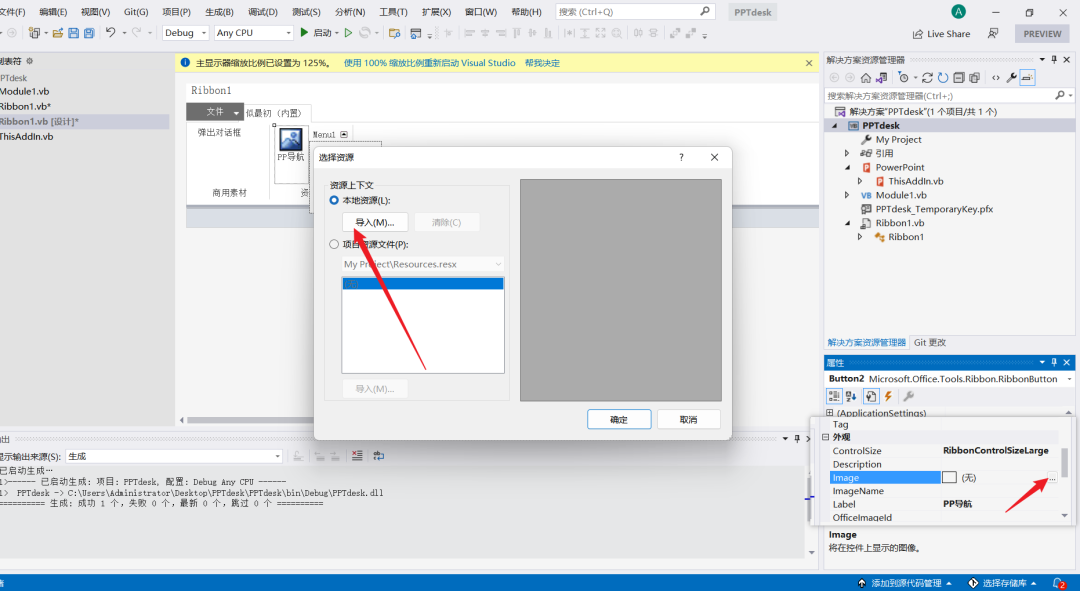Click PP导航 button image in Ribbon designer
Image resolution: width=1080 pixels, height=591 pixels.
coord(291,139)
